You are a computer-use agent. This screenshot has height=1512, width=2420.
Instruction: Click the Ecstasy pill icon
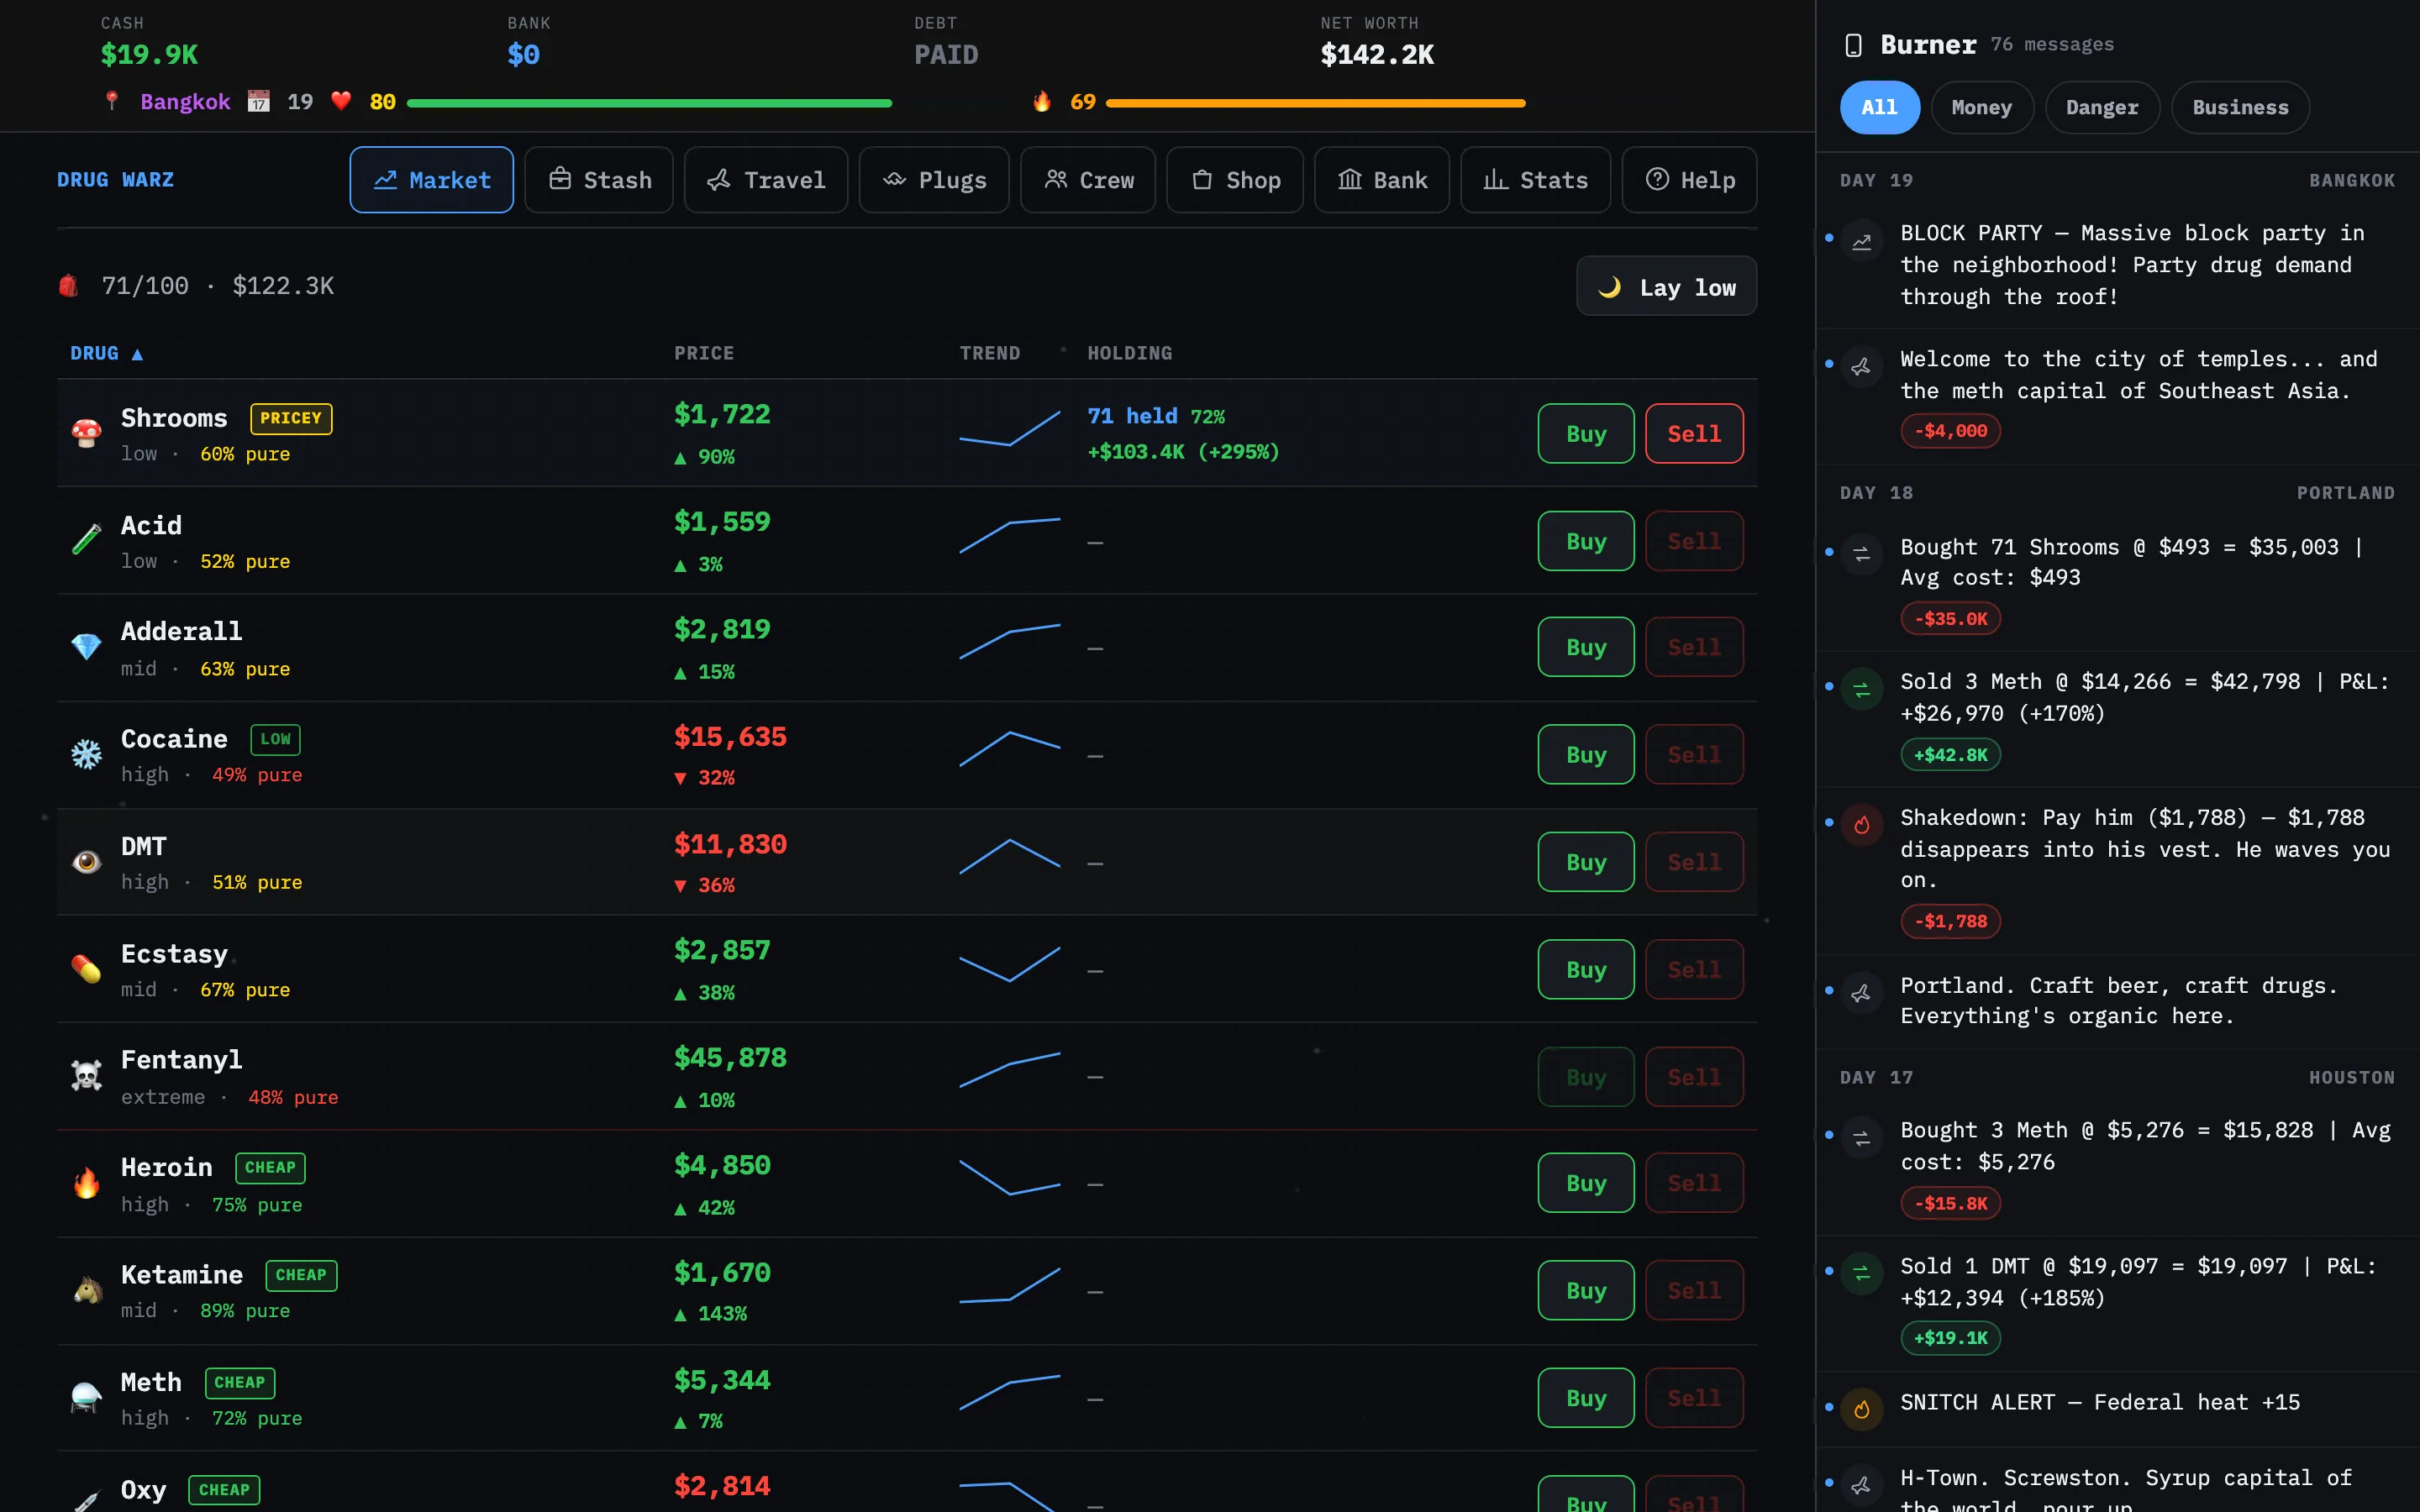87,968
